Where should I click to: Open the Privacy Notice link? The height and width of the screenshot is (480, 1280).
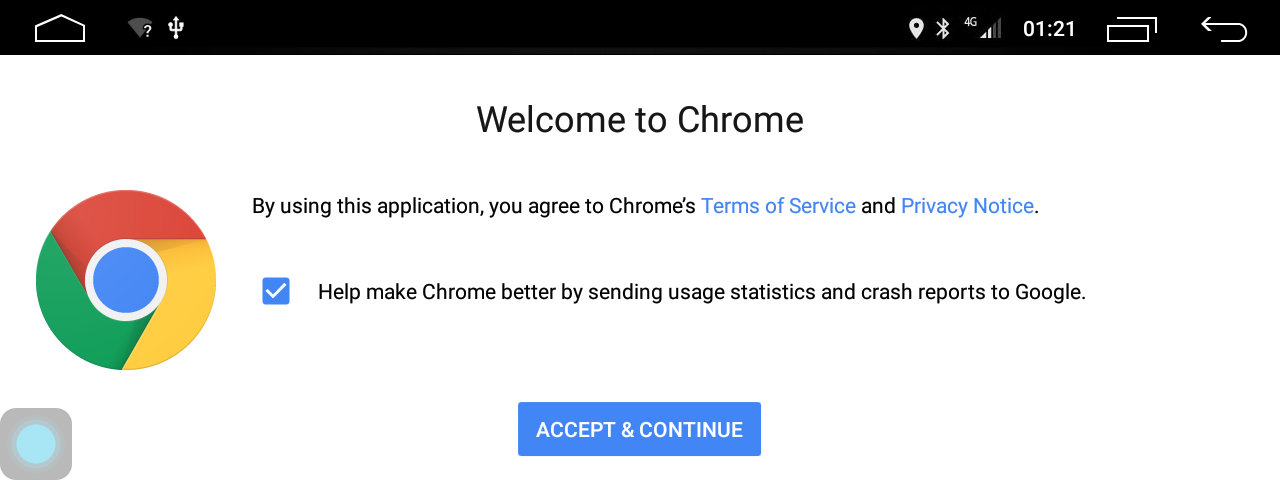967,206
